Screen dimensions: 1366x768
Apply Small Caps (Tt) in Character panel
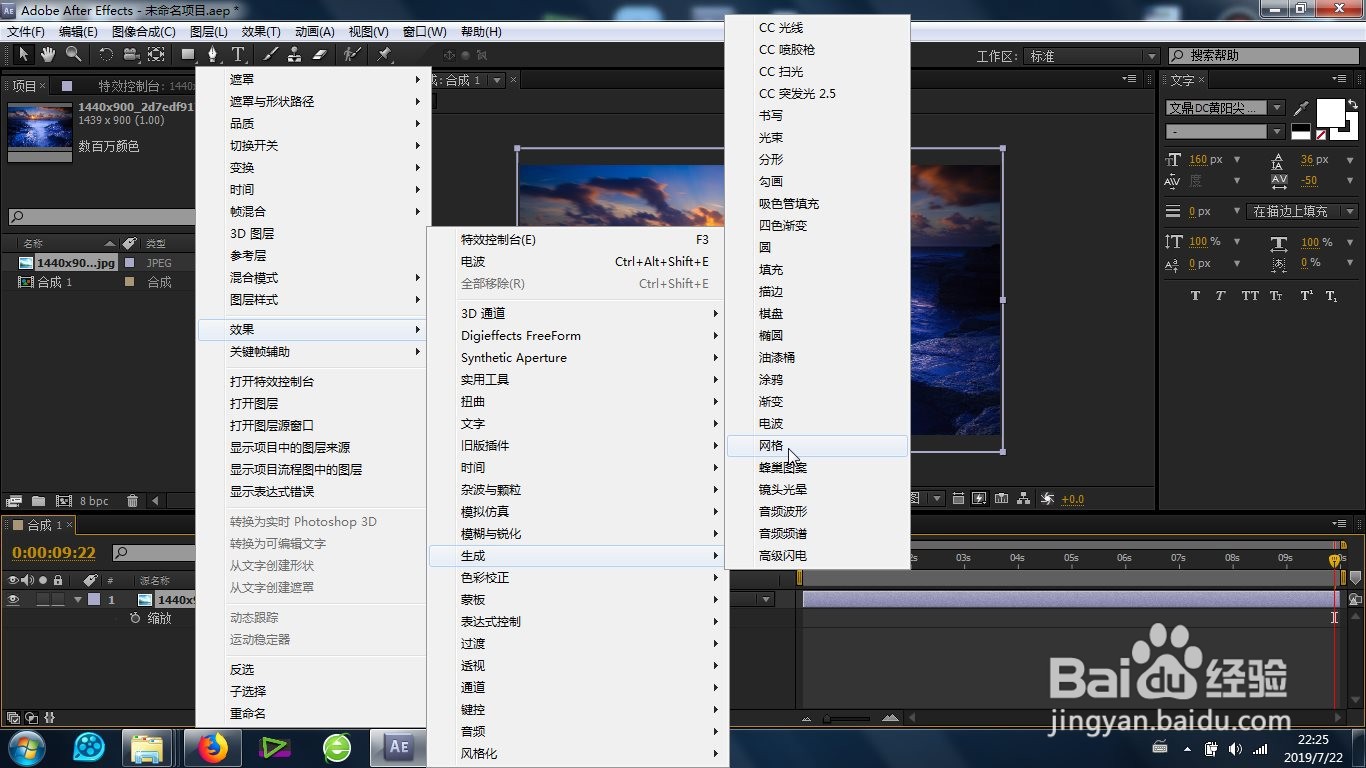click(x=1276, y=296)
